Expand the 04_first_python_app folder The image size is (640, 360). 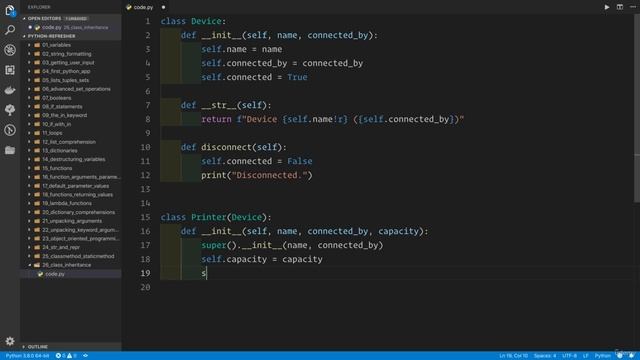pos(71,71)
